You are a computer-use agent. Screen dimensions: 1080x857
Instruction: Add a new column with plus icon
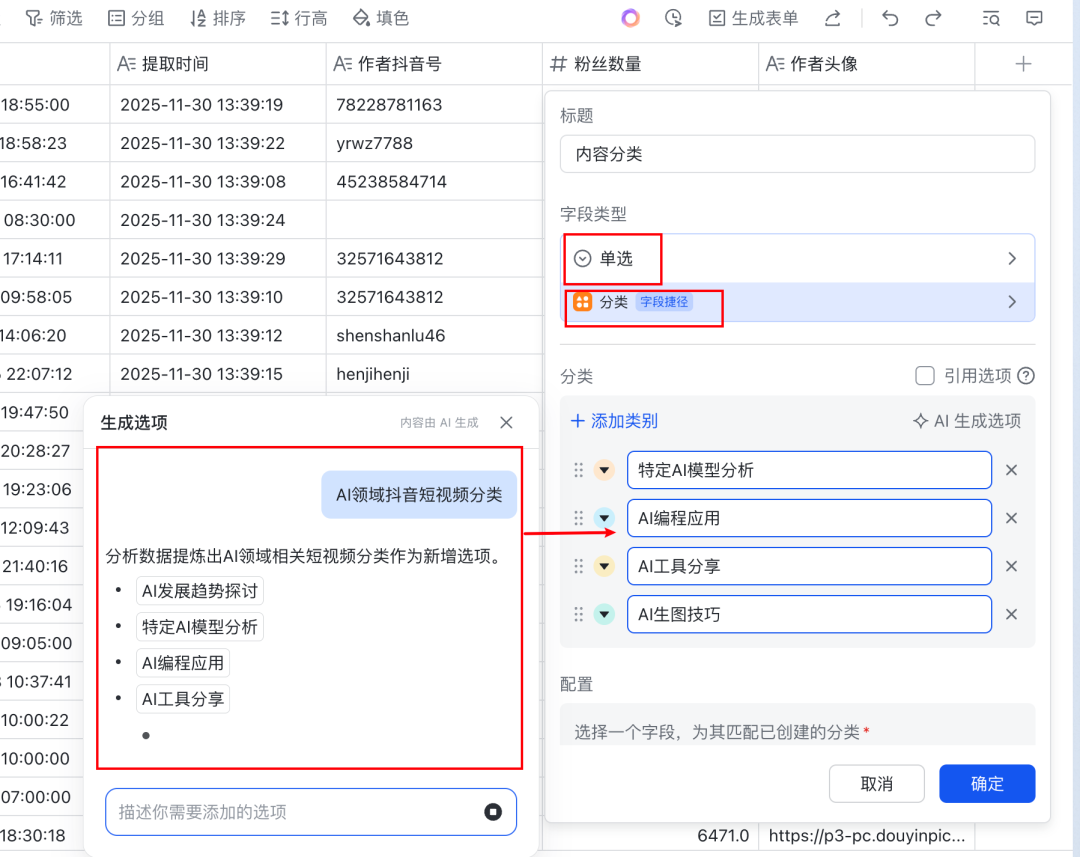tap(1023, 64)
